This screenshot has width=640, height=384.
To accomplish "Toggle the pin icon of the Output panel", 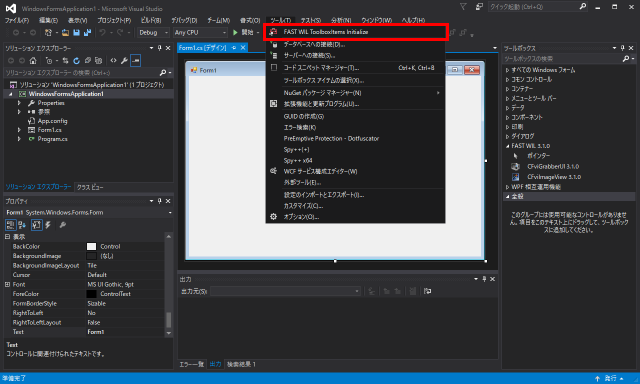I will 484,279.
